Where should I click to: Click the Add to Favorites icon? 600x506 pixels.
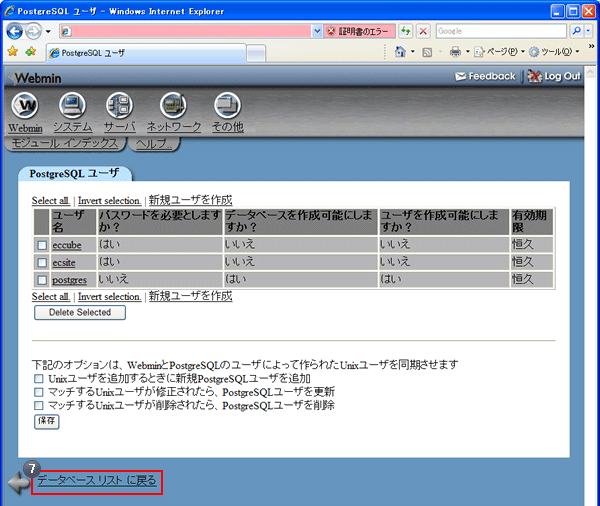[31, 51]
